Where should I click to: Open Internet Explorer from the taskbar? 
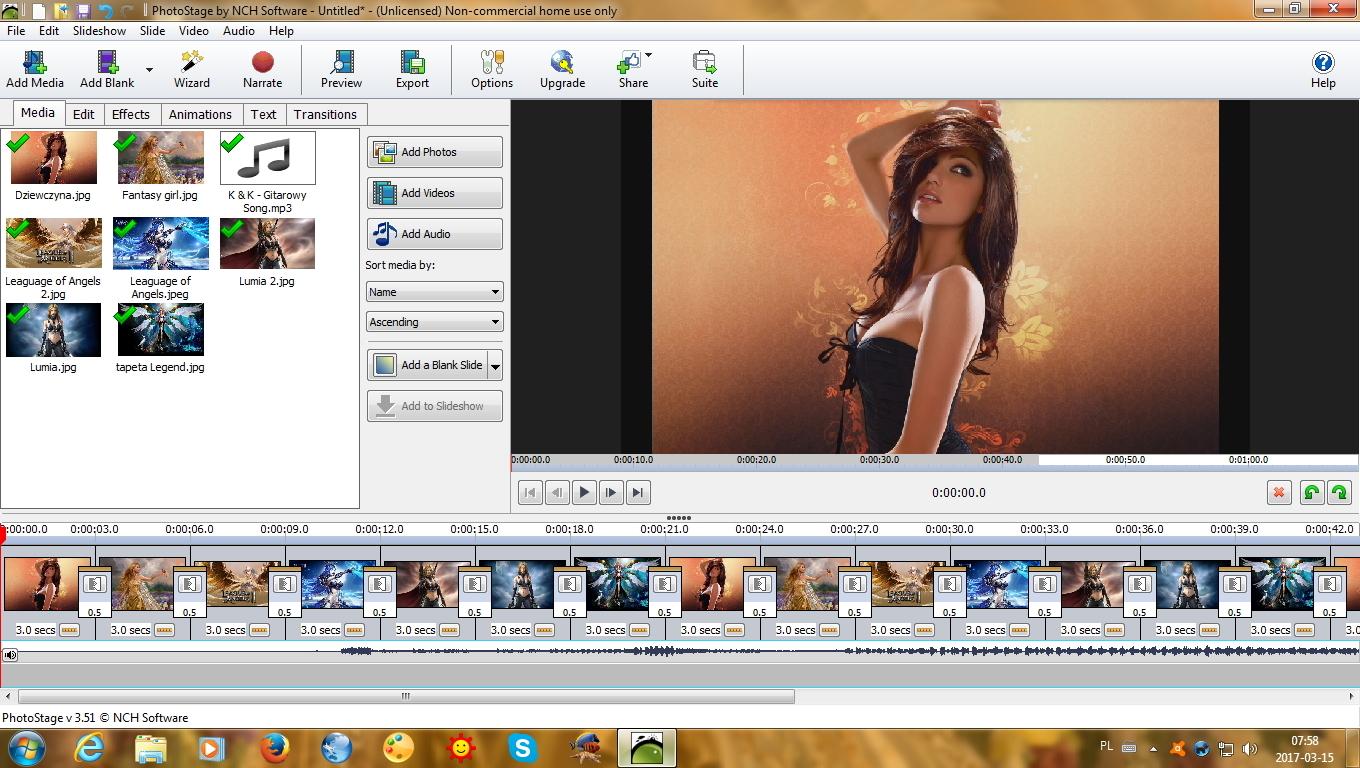pos(90,747)
